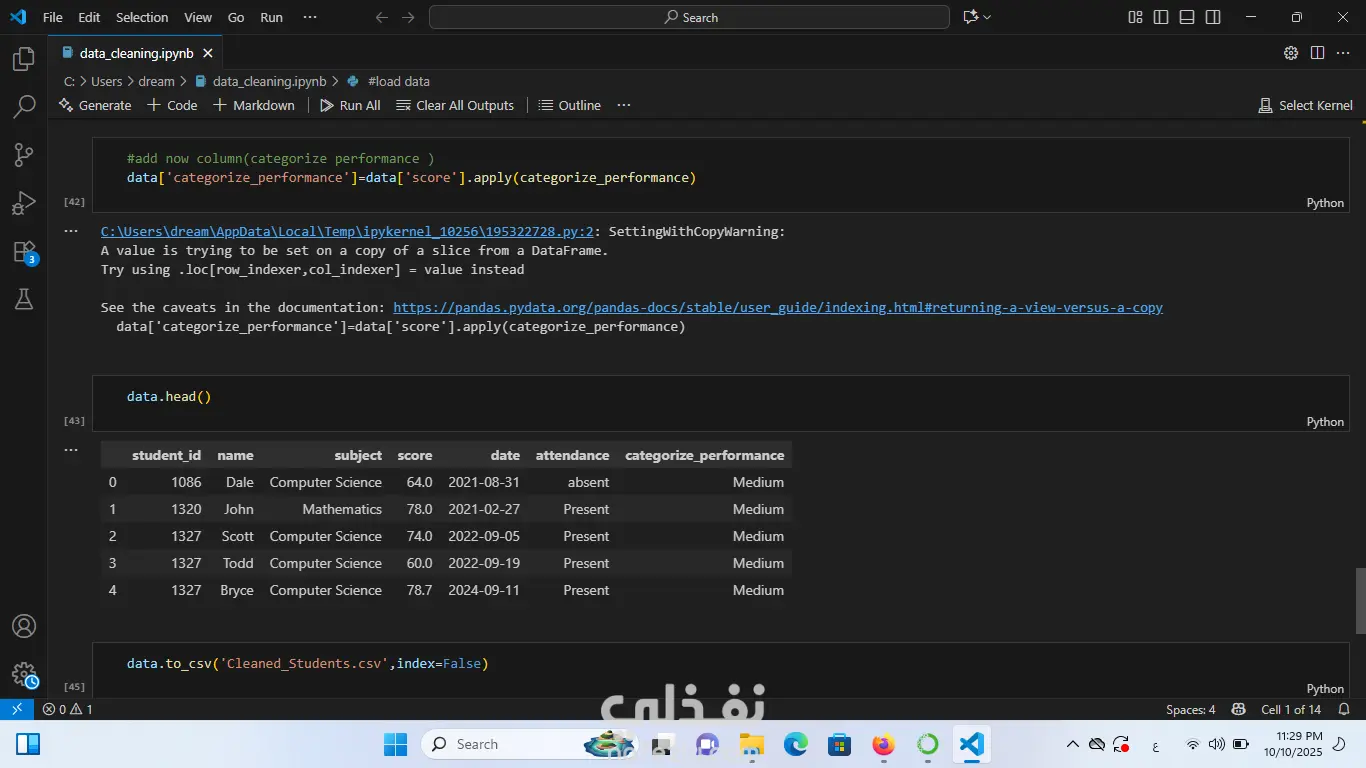Toggle the bottom Panel layout button
This screenshot has height=768, width=1366.
point(1187,17)
